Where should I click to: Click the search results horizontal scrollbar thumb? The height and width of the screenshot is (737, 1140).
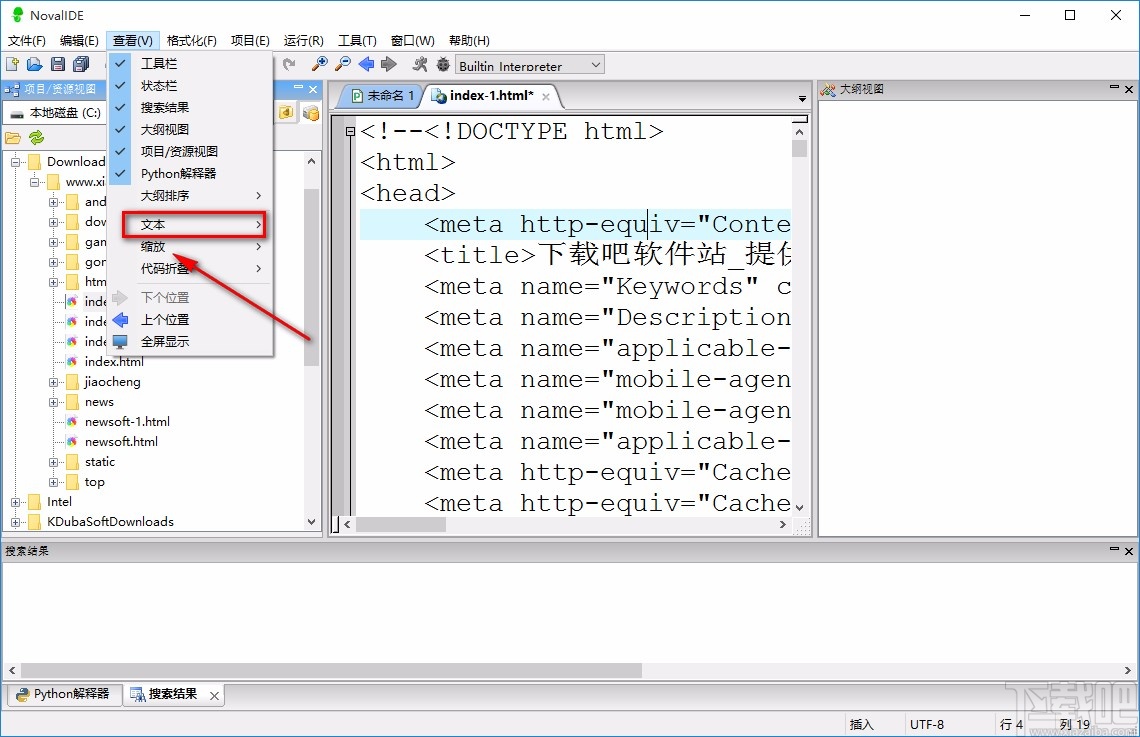[x=331, y=670]
